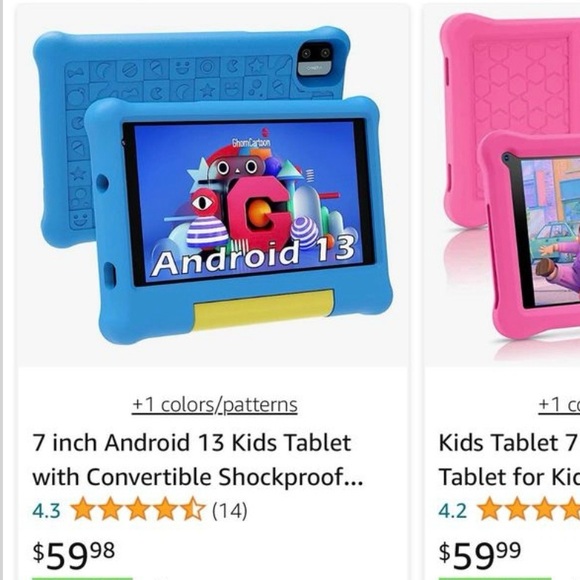This screenshot has width=580, height=580.
Task: Click the $59.99 price
Action: 480,556
